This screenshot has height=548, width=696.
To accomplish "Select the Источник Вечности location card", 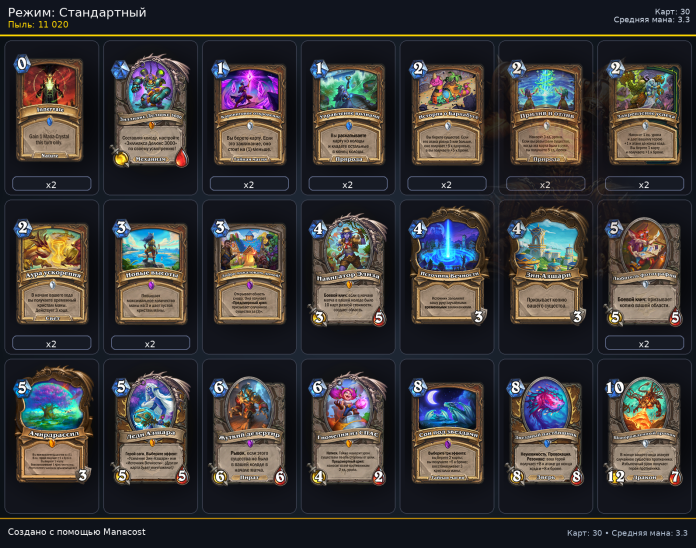I will [x=447, y=266].
